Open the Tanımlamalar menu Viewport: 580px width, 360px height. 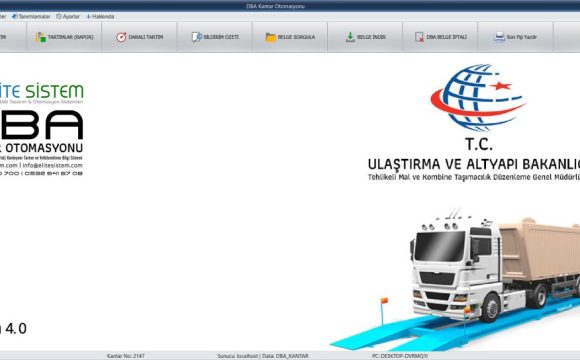(31, 16)
